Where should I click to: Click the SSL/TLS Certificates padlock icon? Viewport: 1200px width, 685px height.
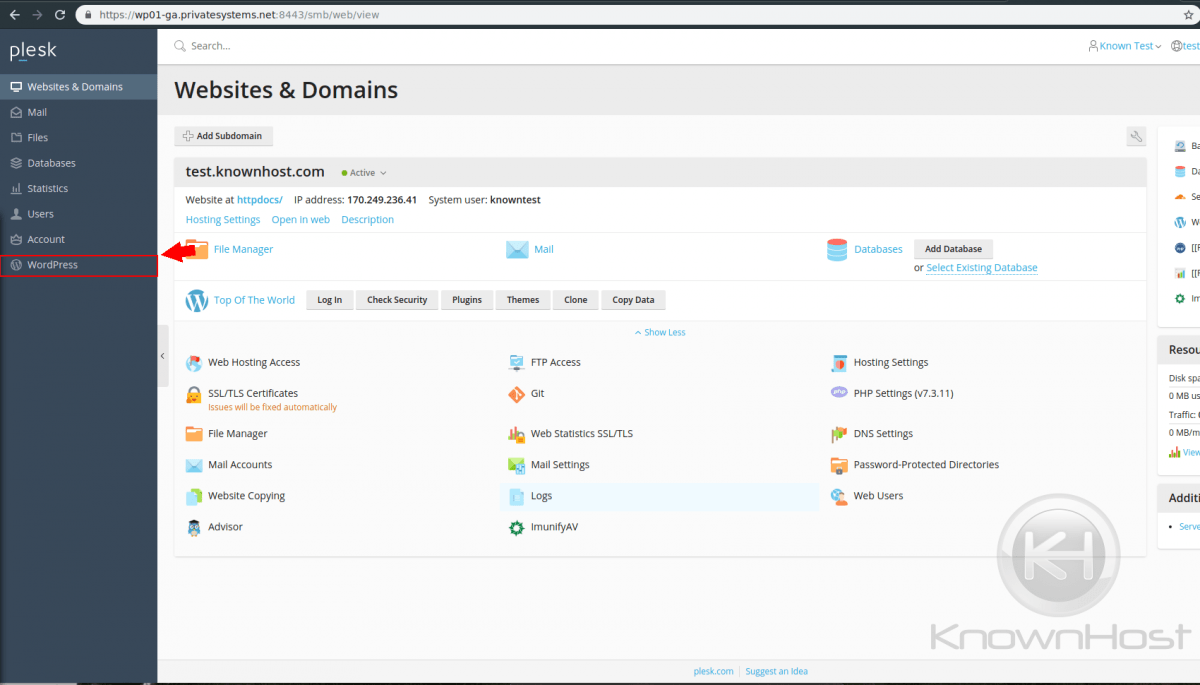point(193,394)
